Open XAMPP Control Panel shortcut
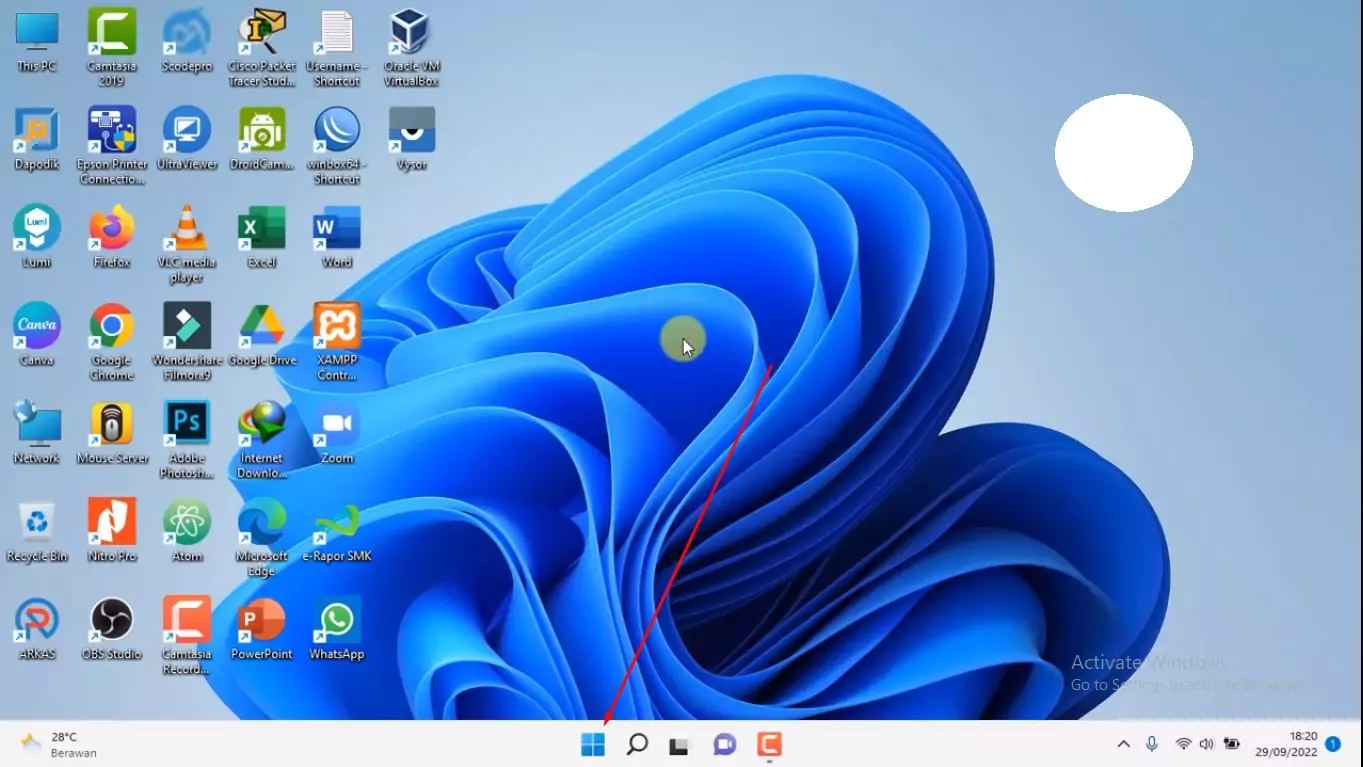The width and height of the screenshot is (1363, 767). (x=337, y=341)
